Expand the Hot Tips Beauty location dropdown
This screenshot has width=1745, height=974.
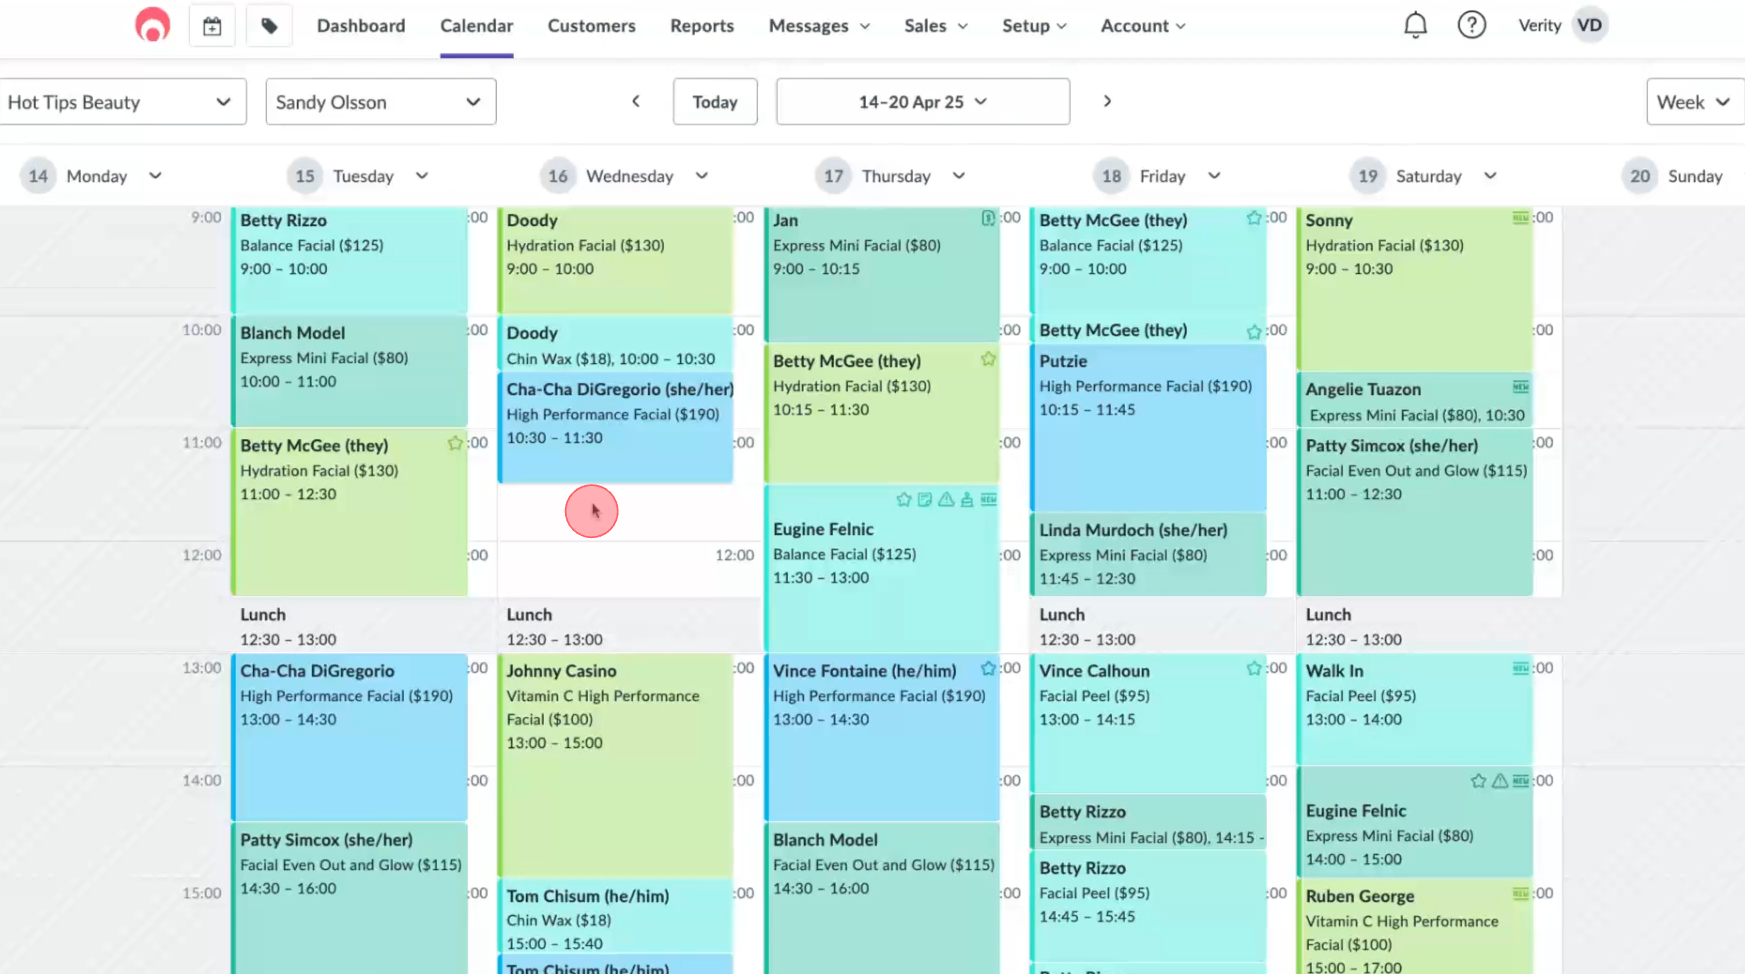tap(122, 102)
